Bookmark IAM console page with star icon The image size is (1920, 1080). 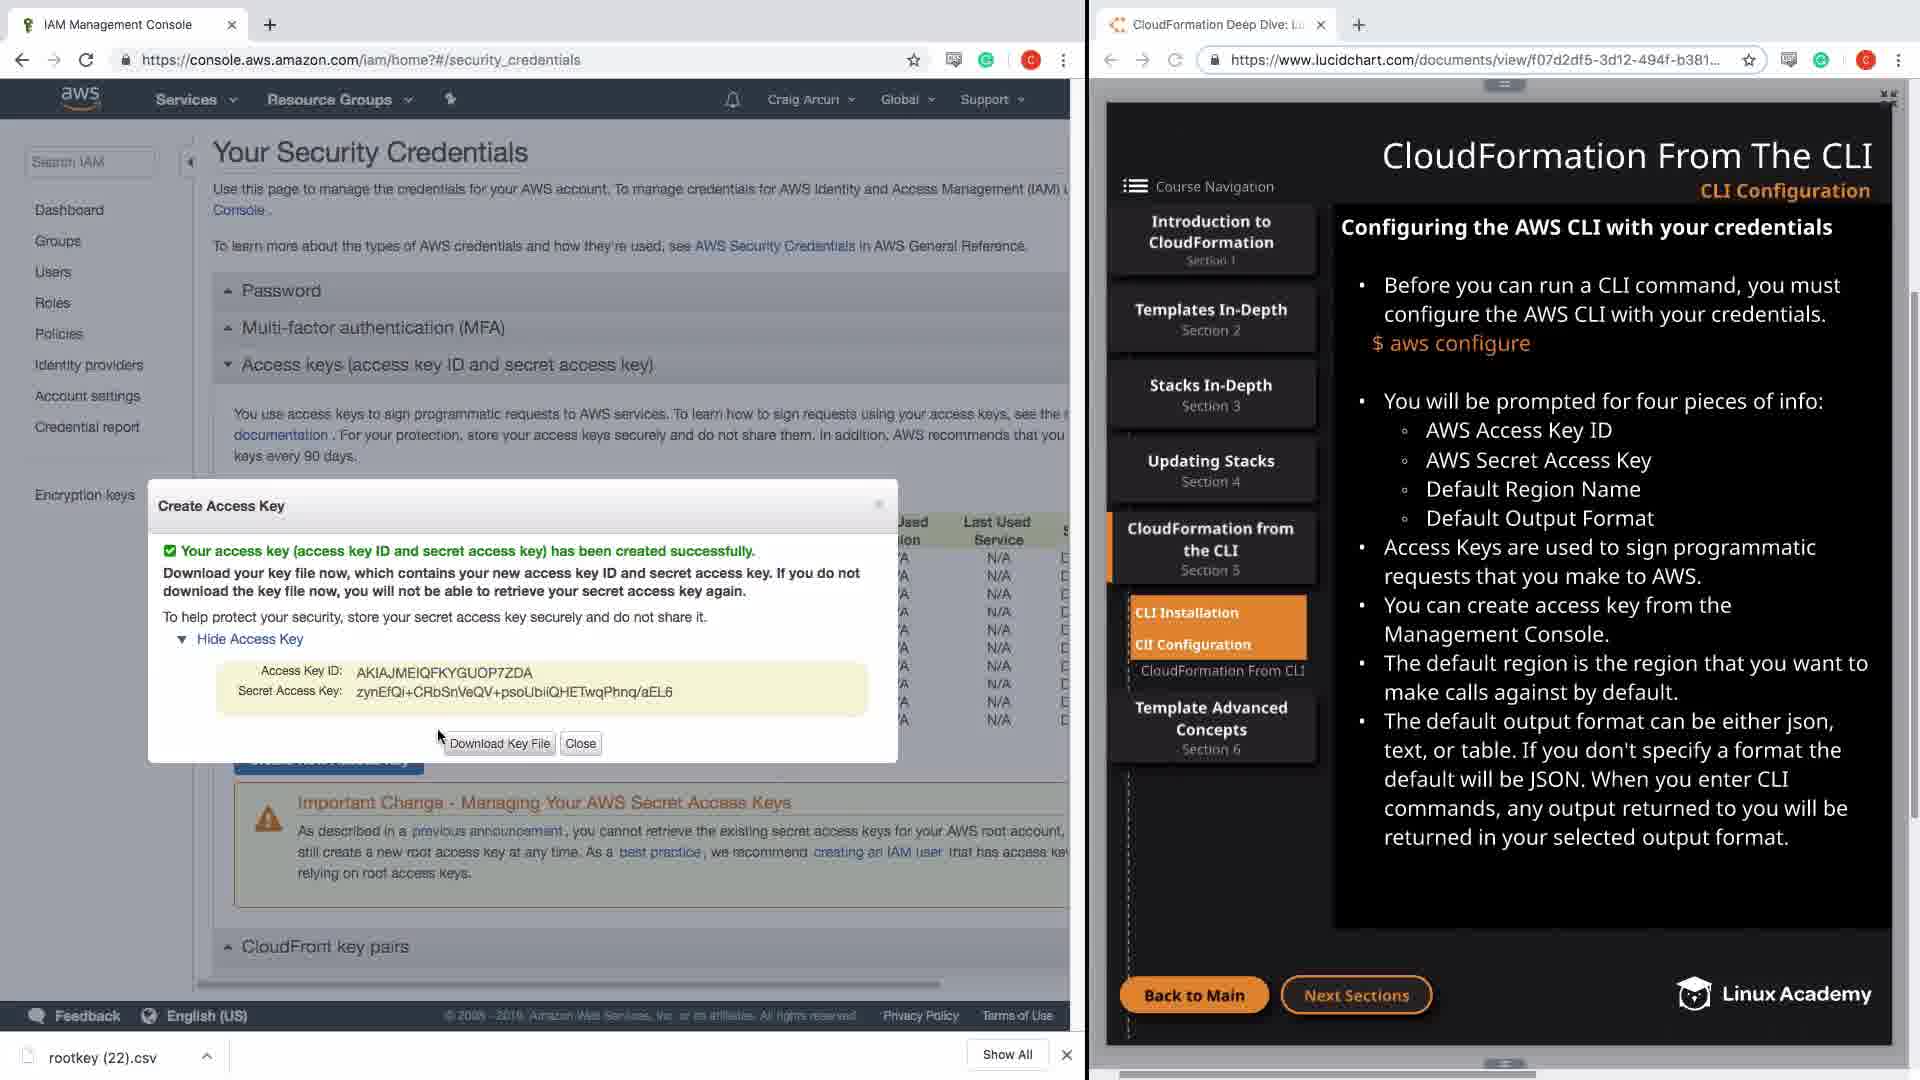[913, 60]
